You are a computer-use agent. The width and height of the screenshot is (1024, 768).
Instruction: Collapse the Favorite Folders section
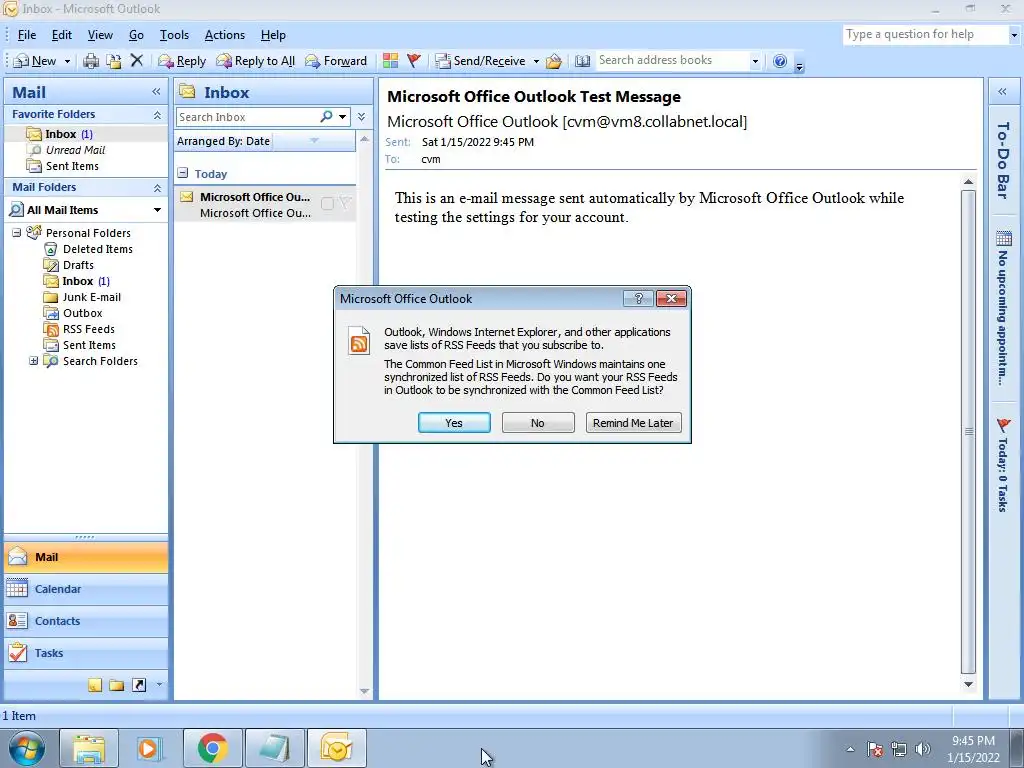click(157, 114)
